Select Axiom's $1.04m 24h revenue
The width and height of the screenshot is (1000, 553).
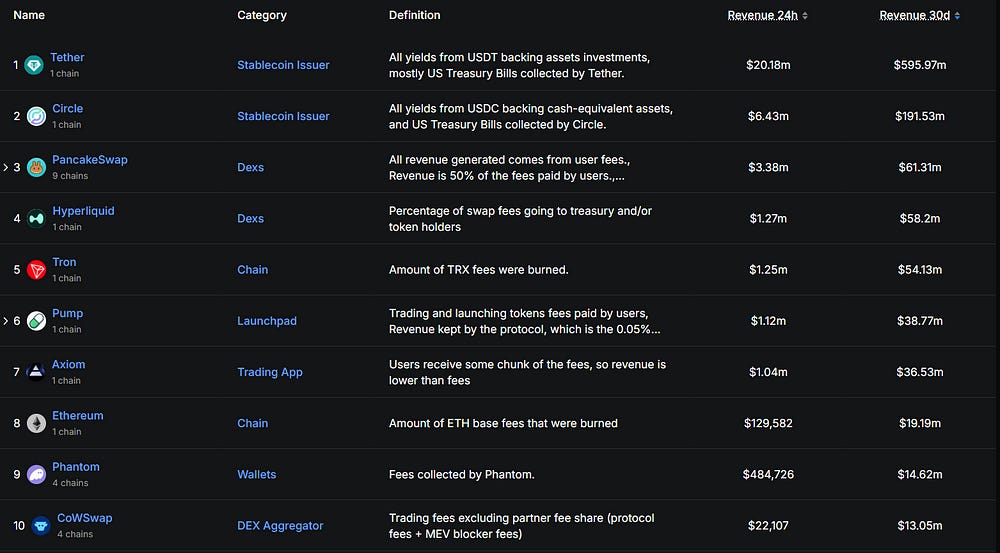pos(768,372)
